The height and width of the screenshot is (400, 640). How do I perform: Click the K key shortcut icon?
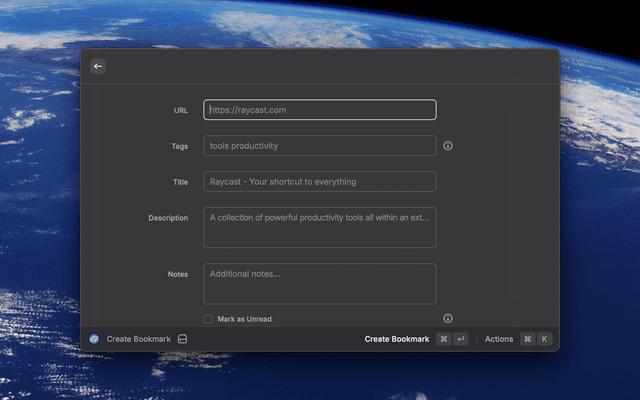coord(545,339)
